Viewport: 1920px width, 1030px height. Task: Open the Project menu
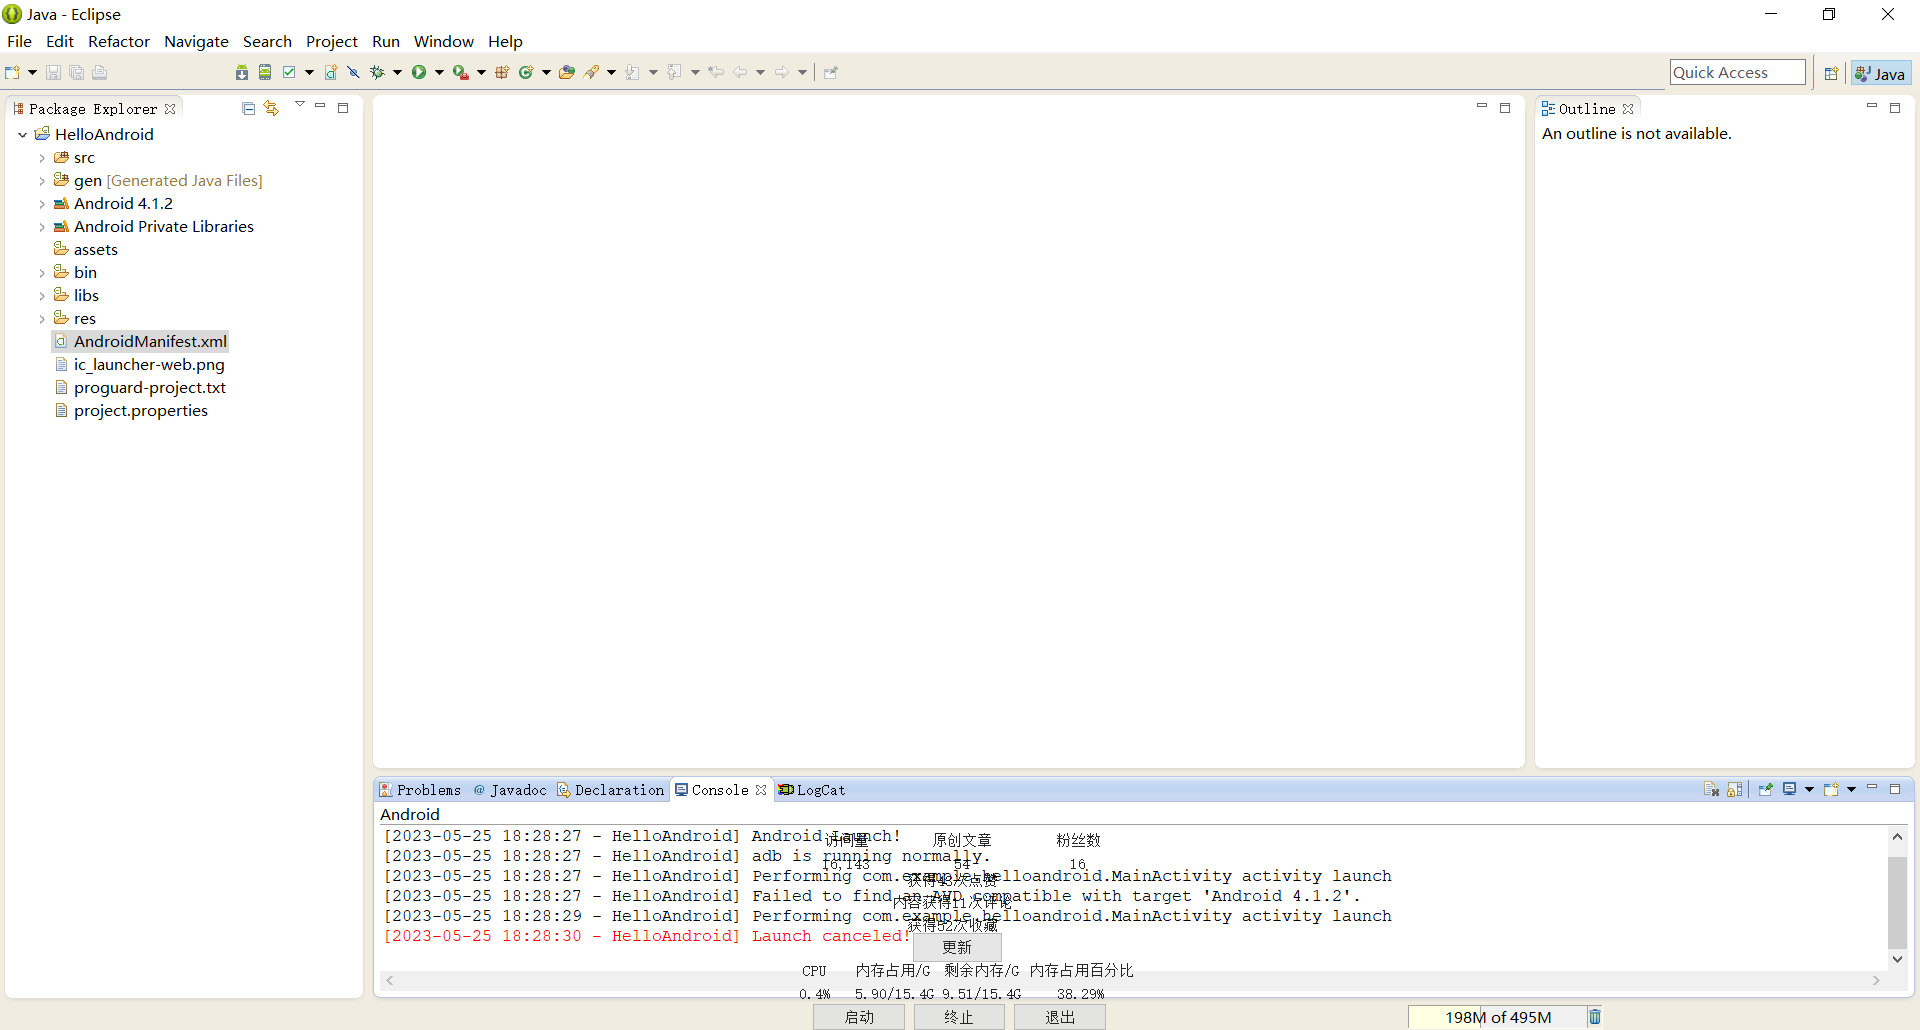pyautogui.click(x=332, y=41)
